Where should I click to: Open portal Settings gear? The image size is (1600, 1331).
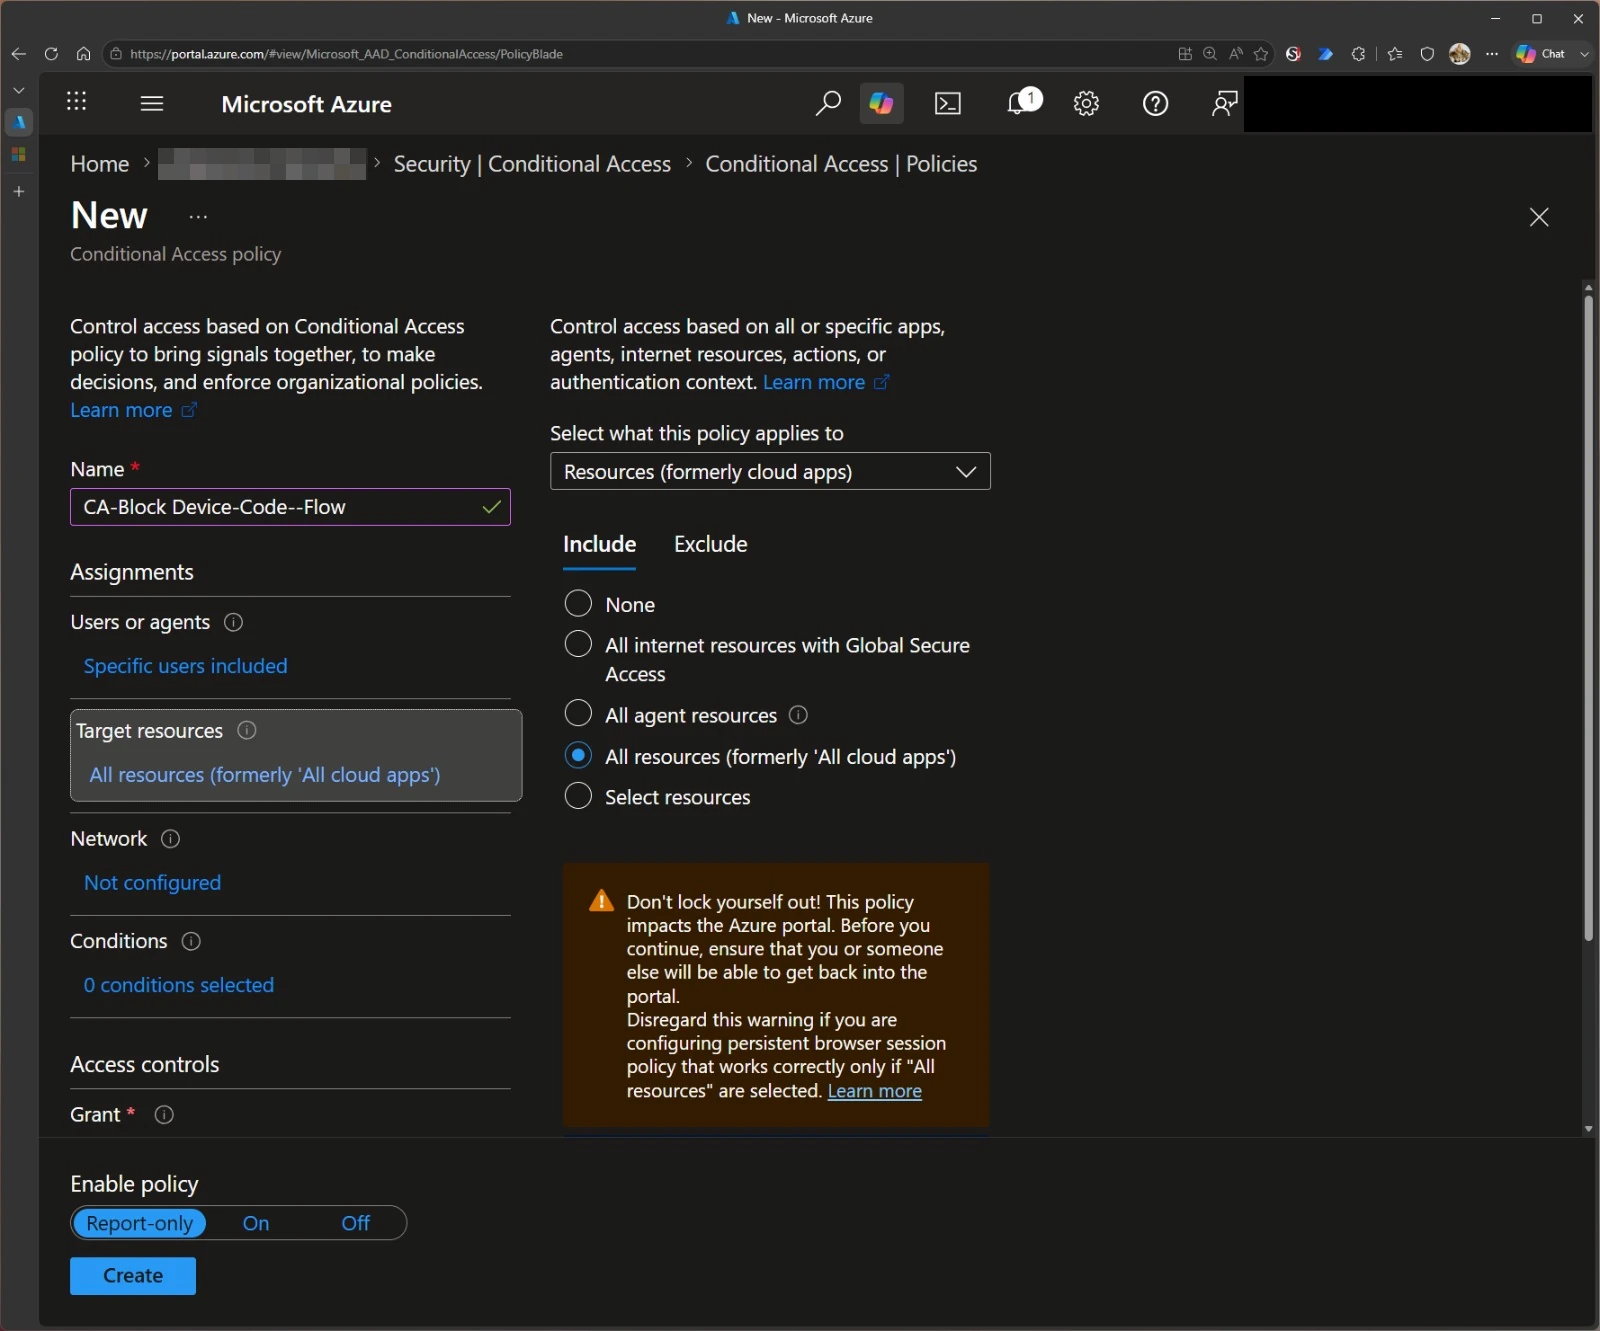[x=1087, y=103]
